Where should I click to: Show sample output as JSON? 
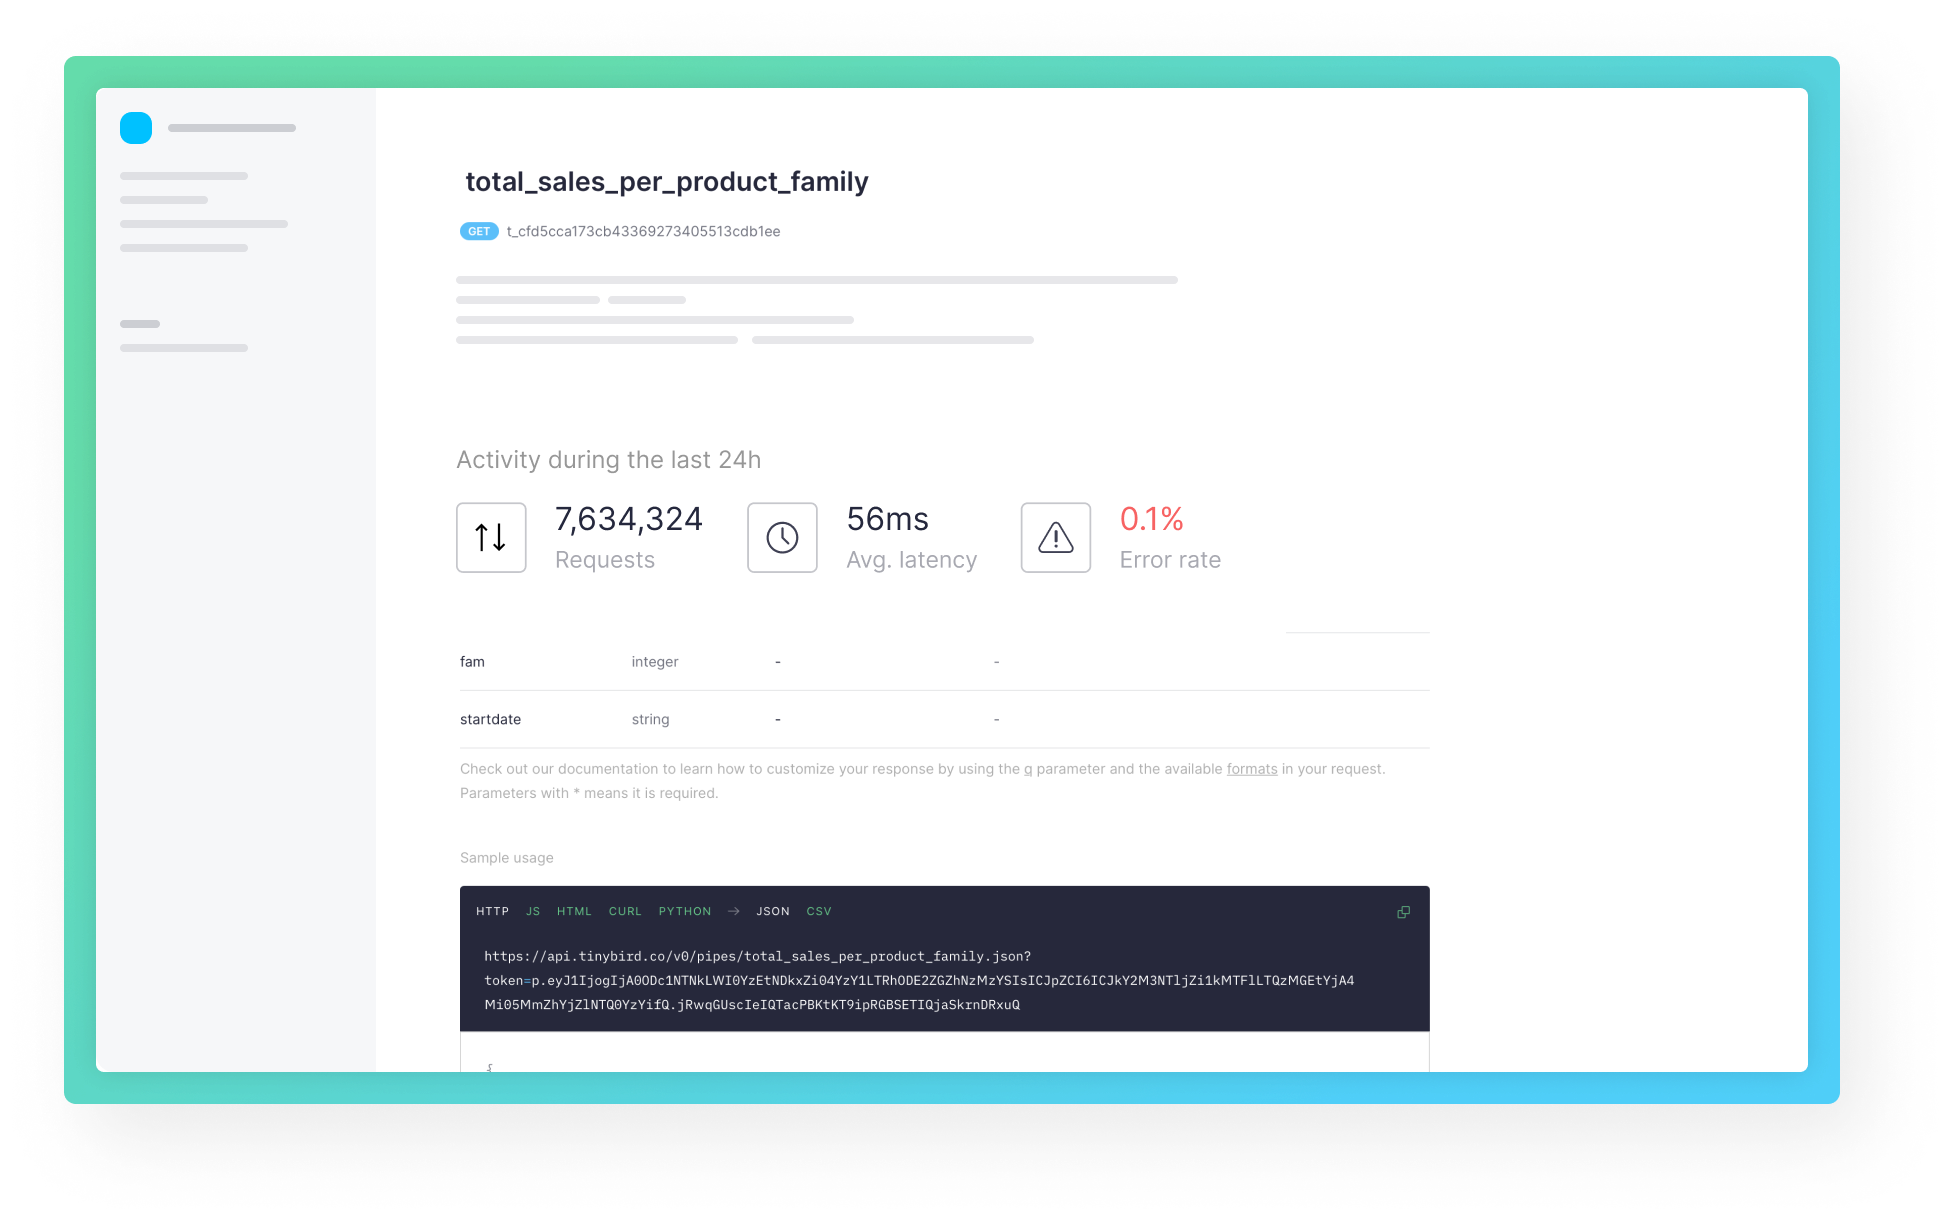(x=772, y=911)
